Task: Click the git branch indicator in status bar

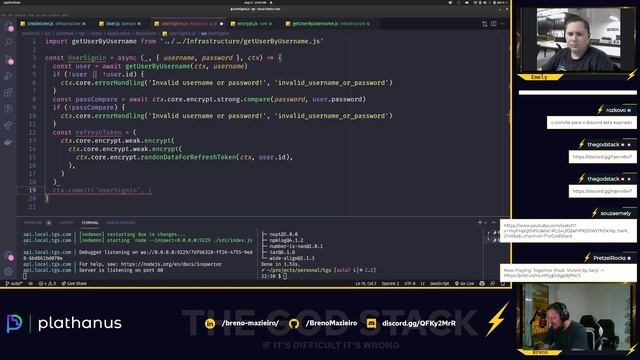Action: [x=14, y=283]
